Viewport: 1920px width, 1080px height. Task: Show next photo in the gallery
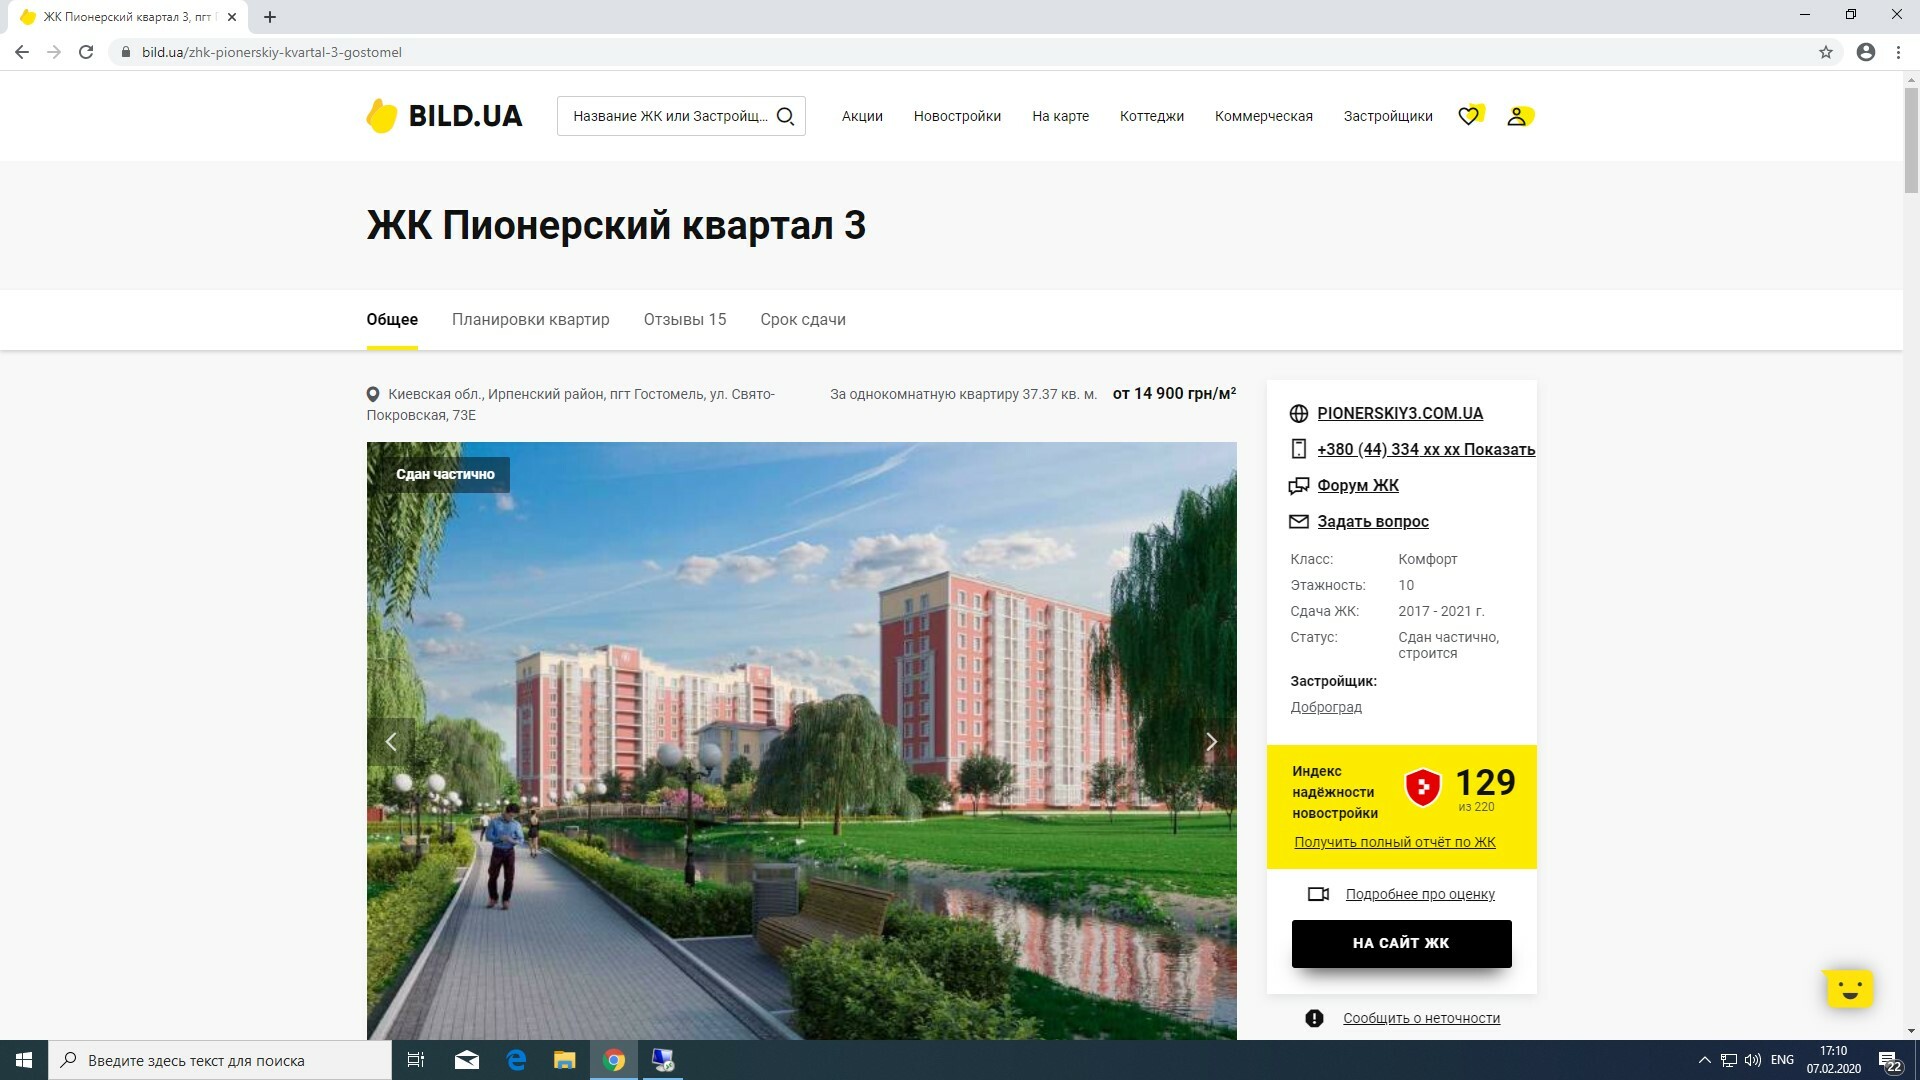coord(1211,742)
